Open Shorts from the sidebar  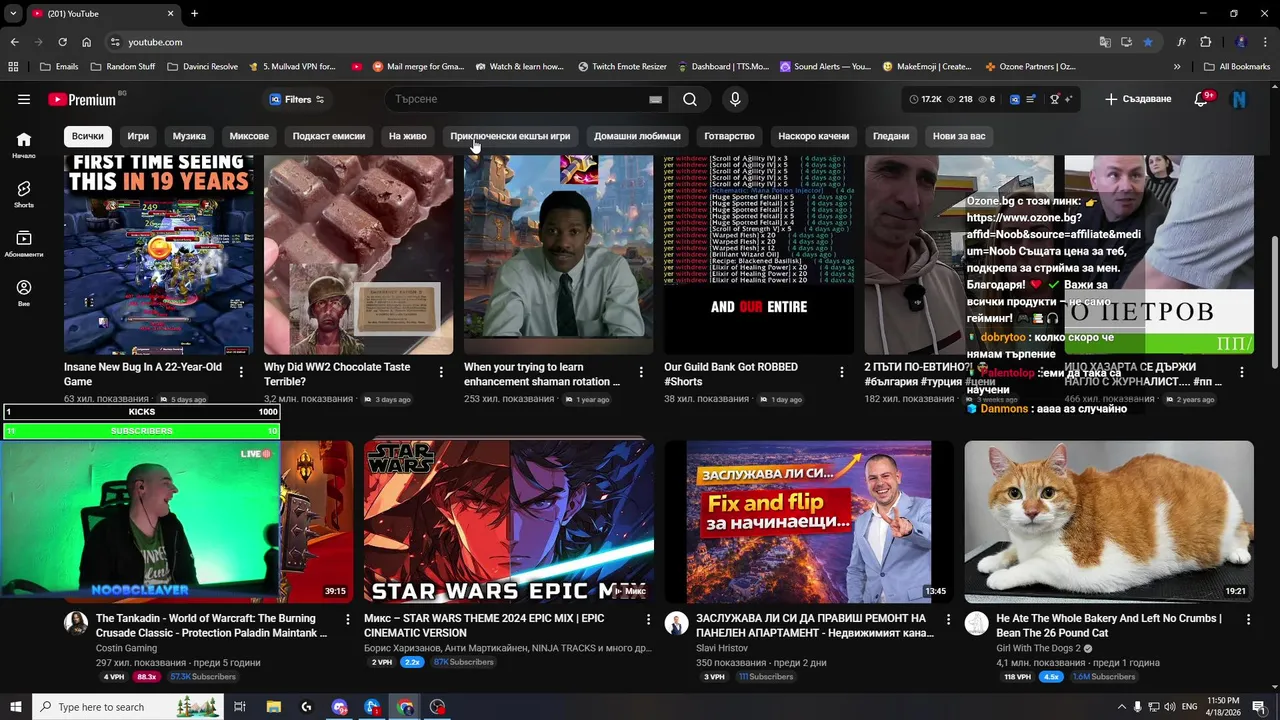(x=24, y=194)
